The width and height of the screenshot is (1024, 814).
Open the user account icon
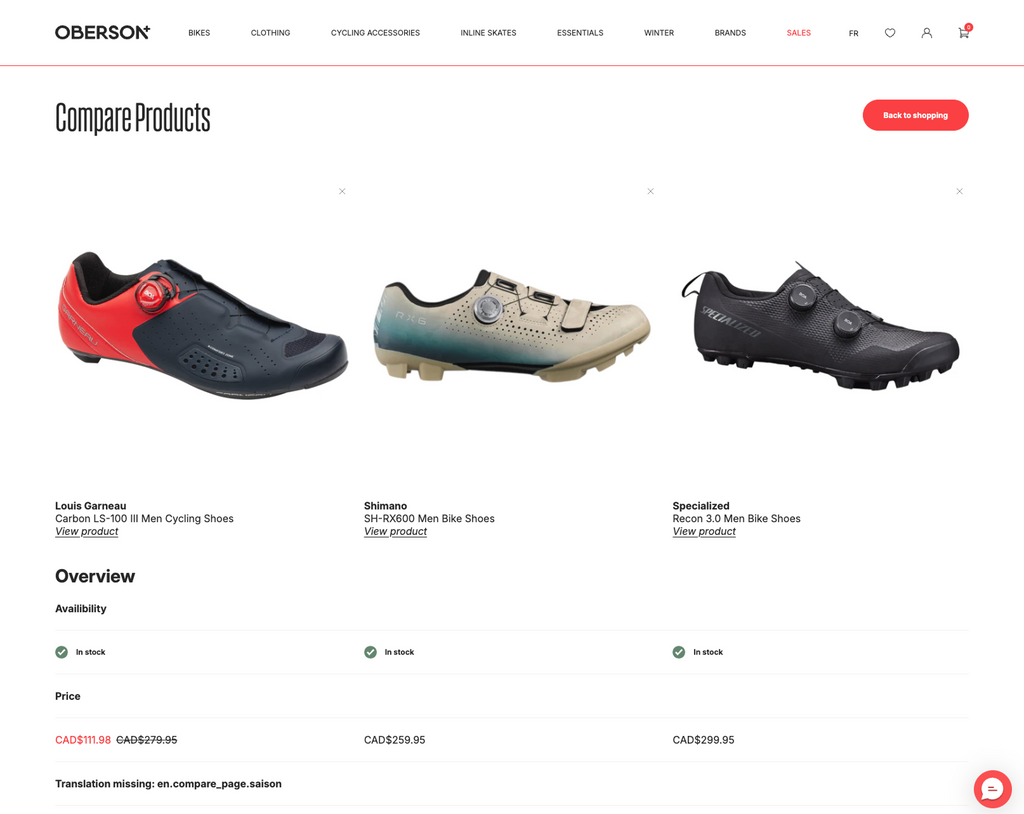[x=927, y=33]
